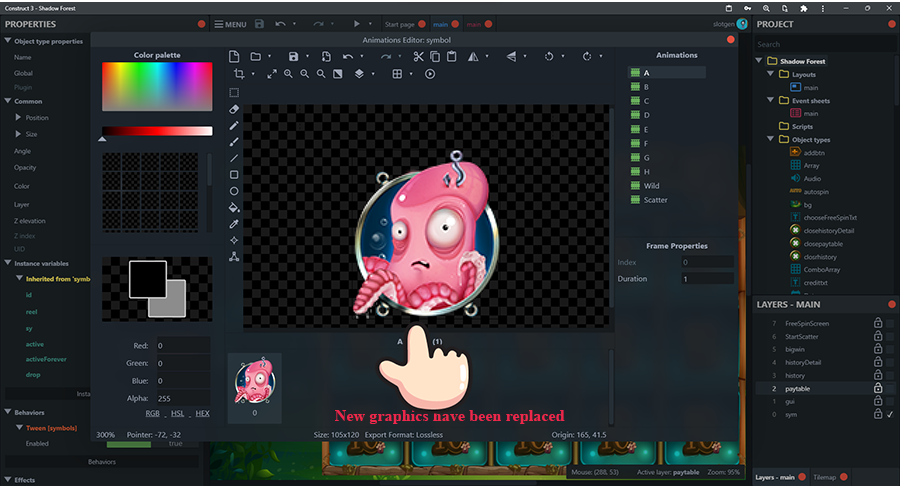Screen dimensions: 900x488
Task: Select the Pencil tool
Action: pos(234,125)
